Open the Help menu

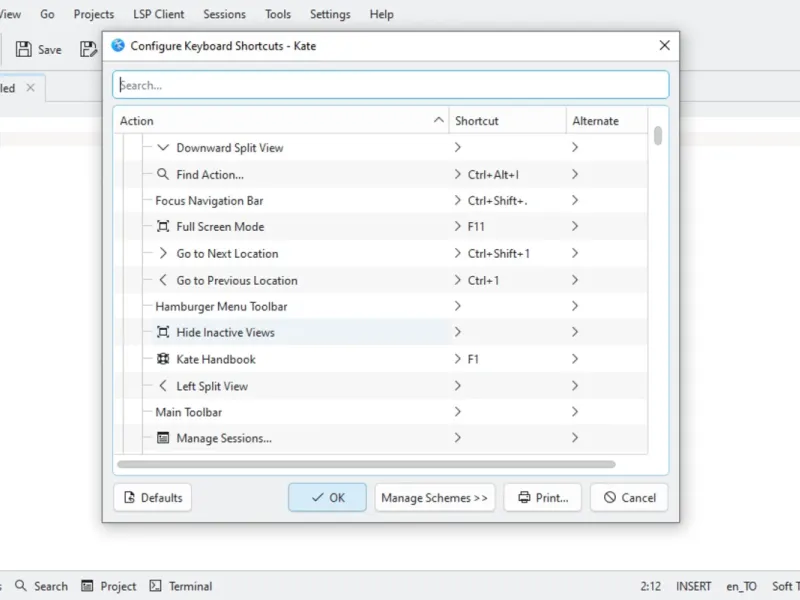click(382, 14)
